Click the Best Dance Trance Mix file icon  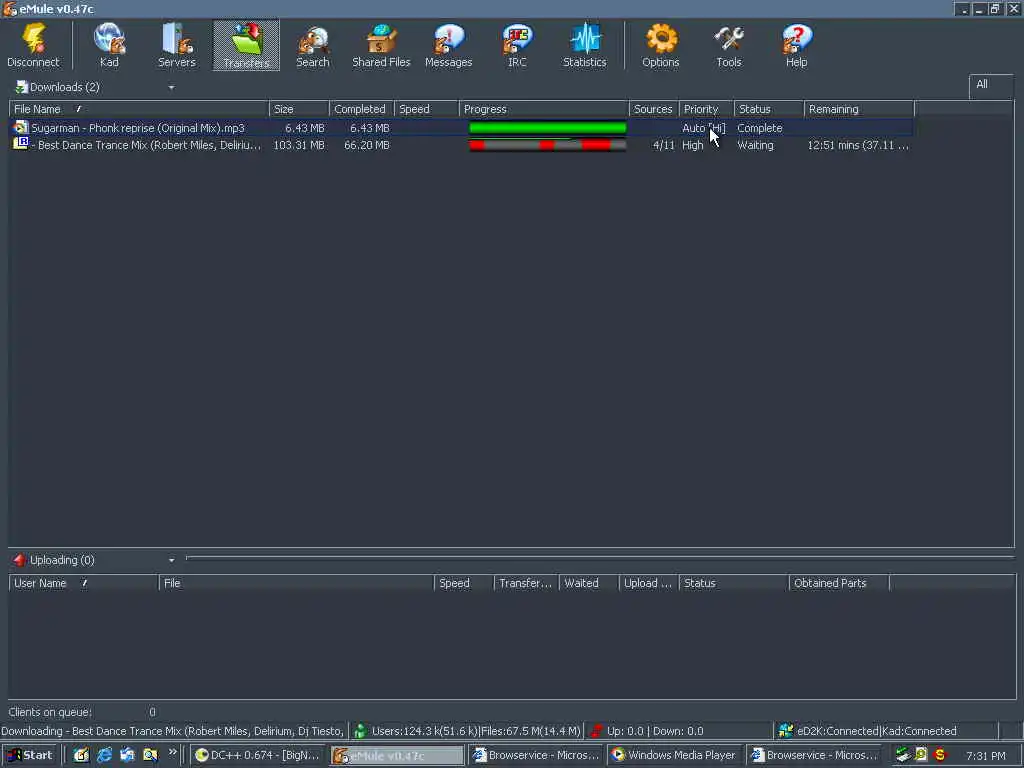click(x=21, y=144)
